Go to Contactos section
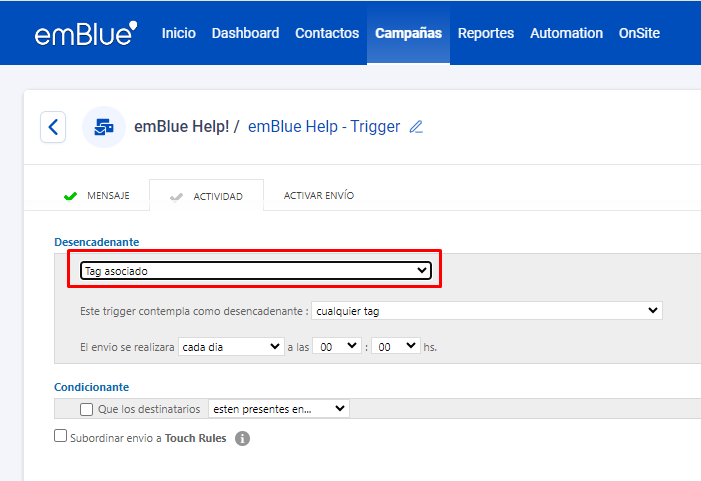The height and width of the screenshot is (481, 701). tap(327, 33)
